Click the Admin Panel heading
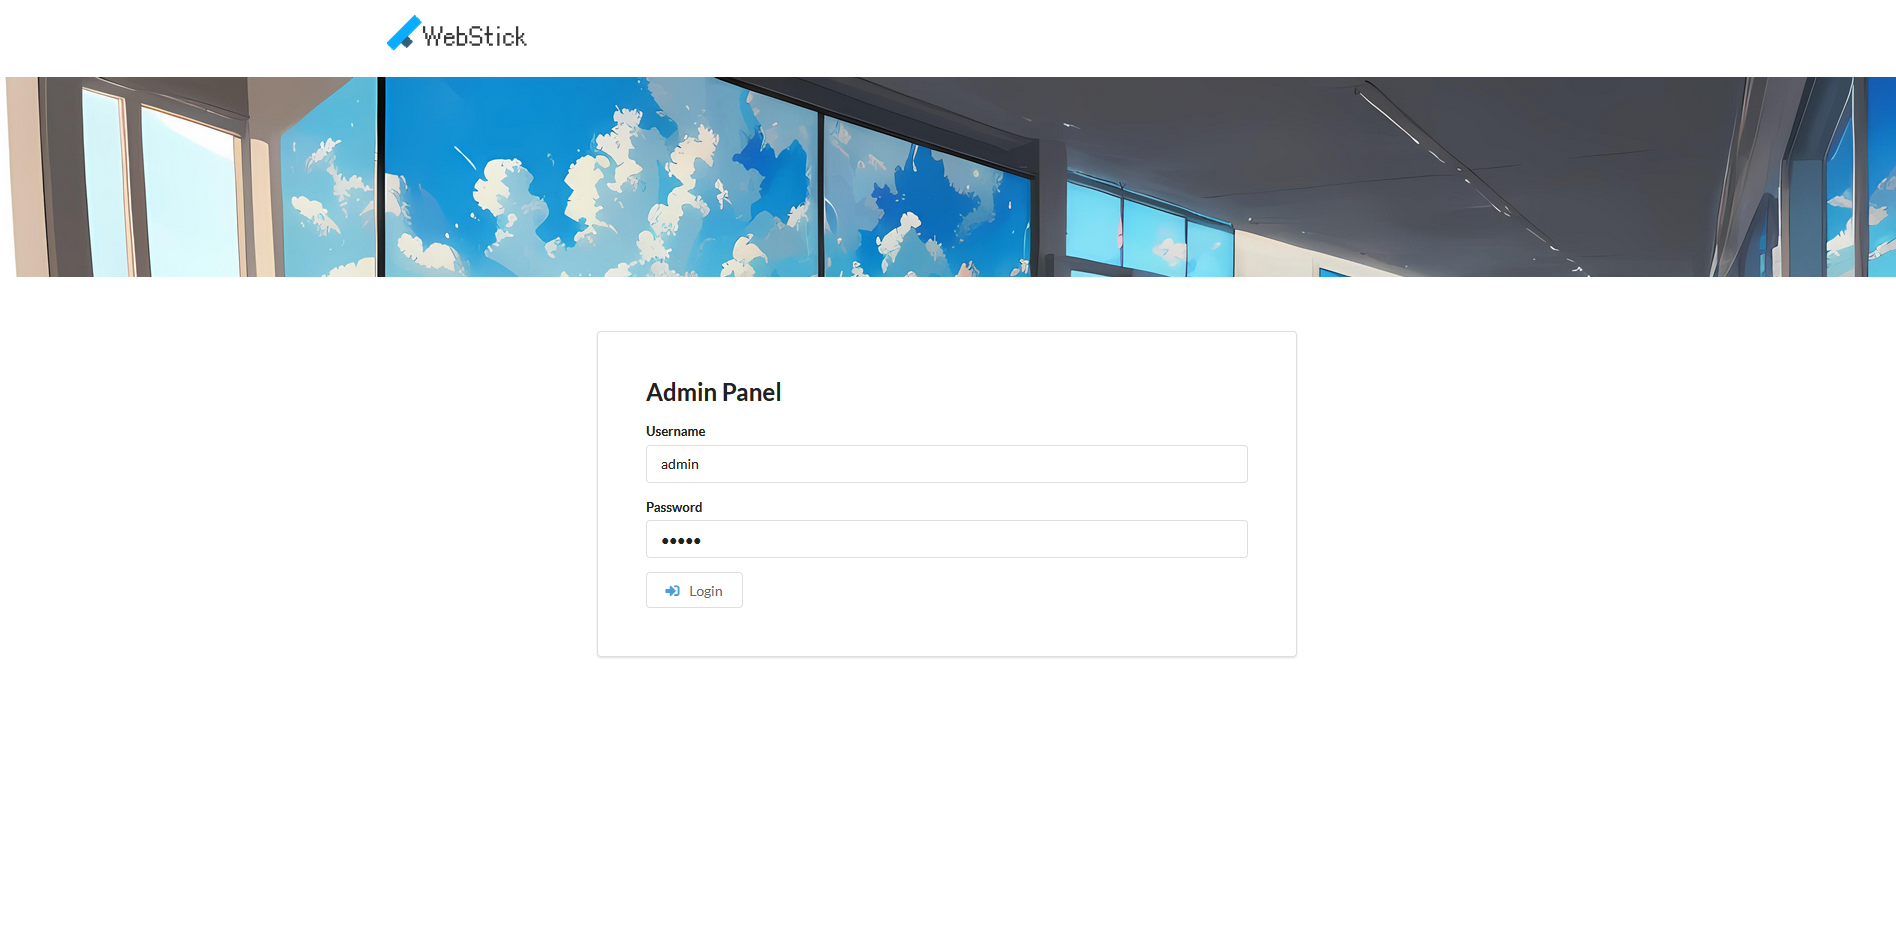 (712, 392)
